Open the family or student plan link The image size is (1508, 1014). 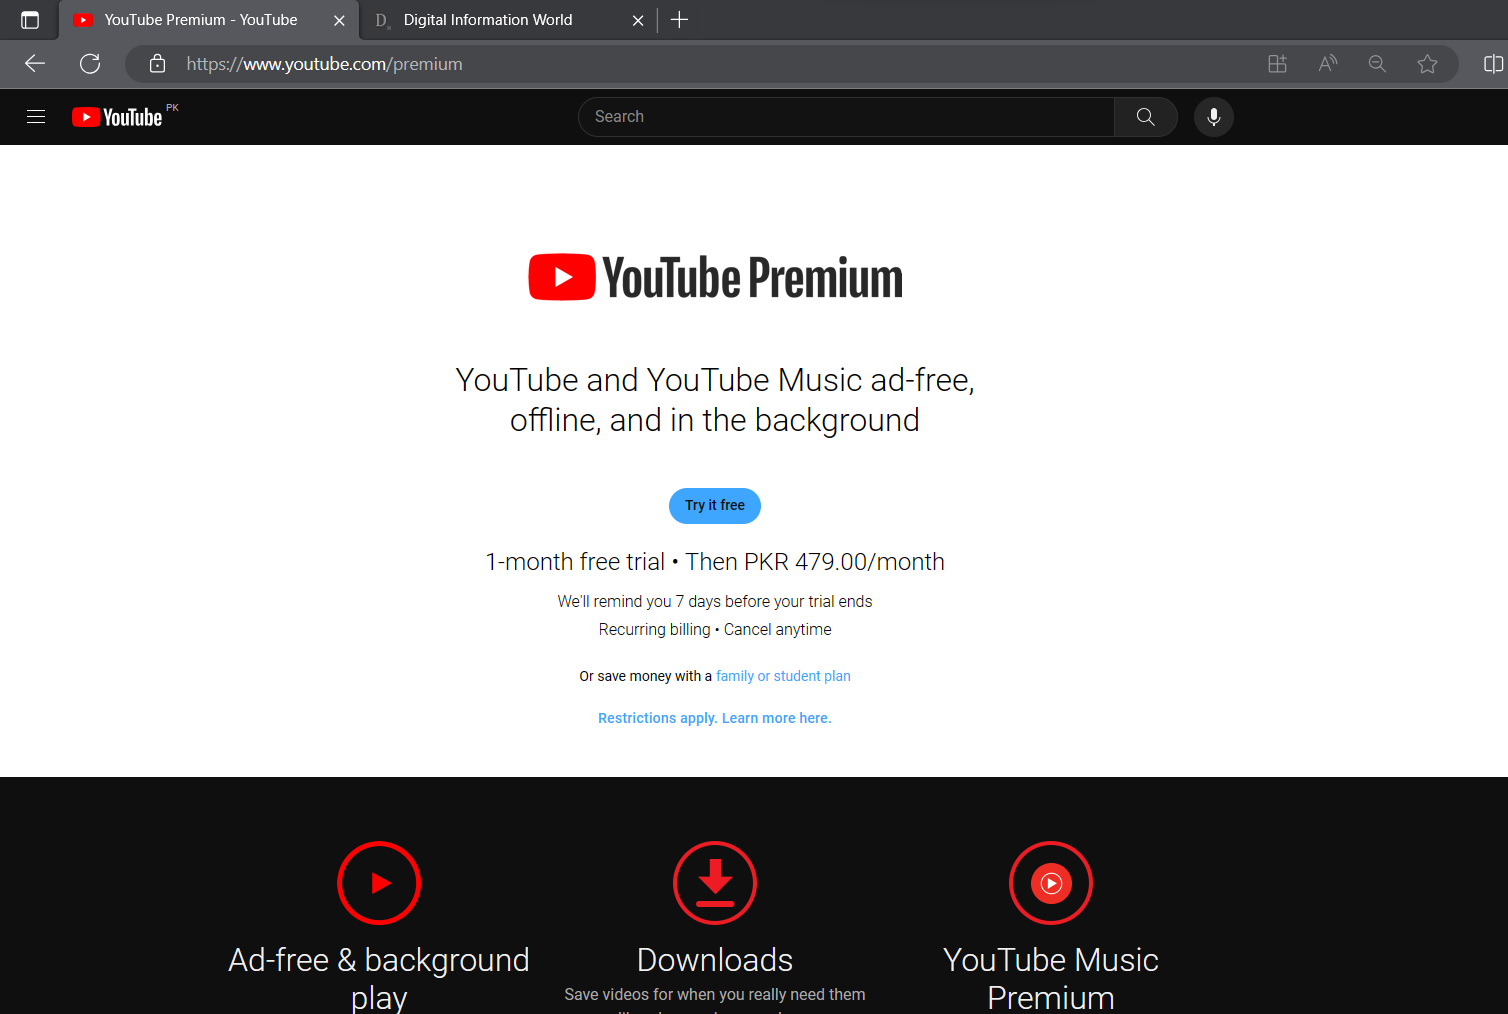click(783, 676)
